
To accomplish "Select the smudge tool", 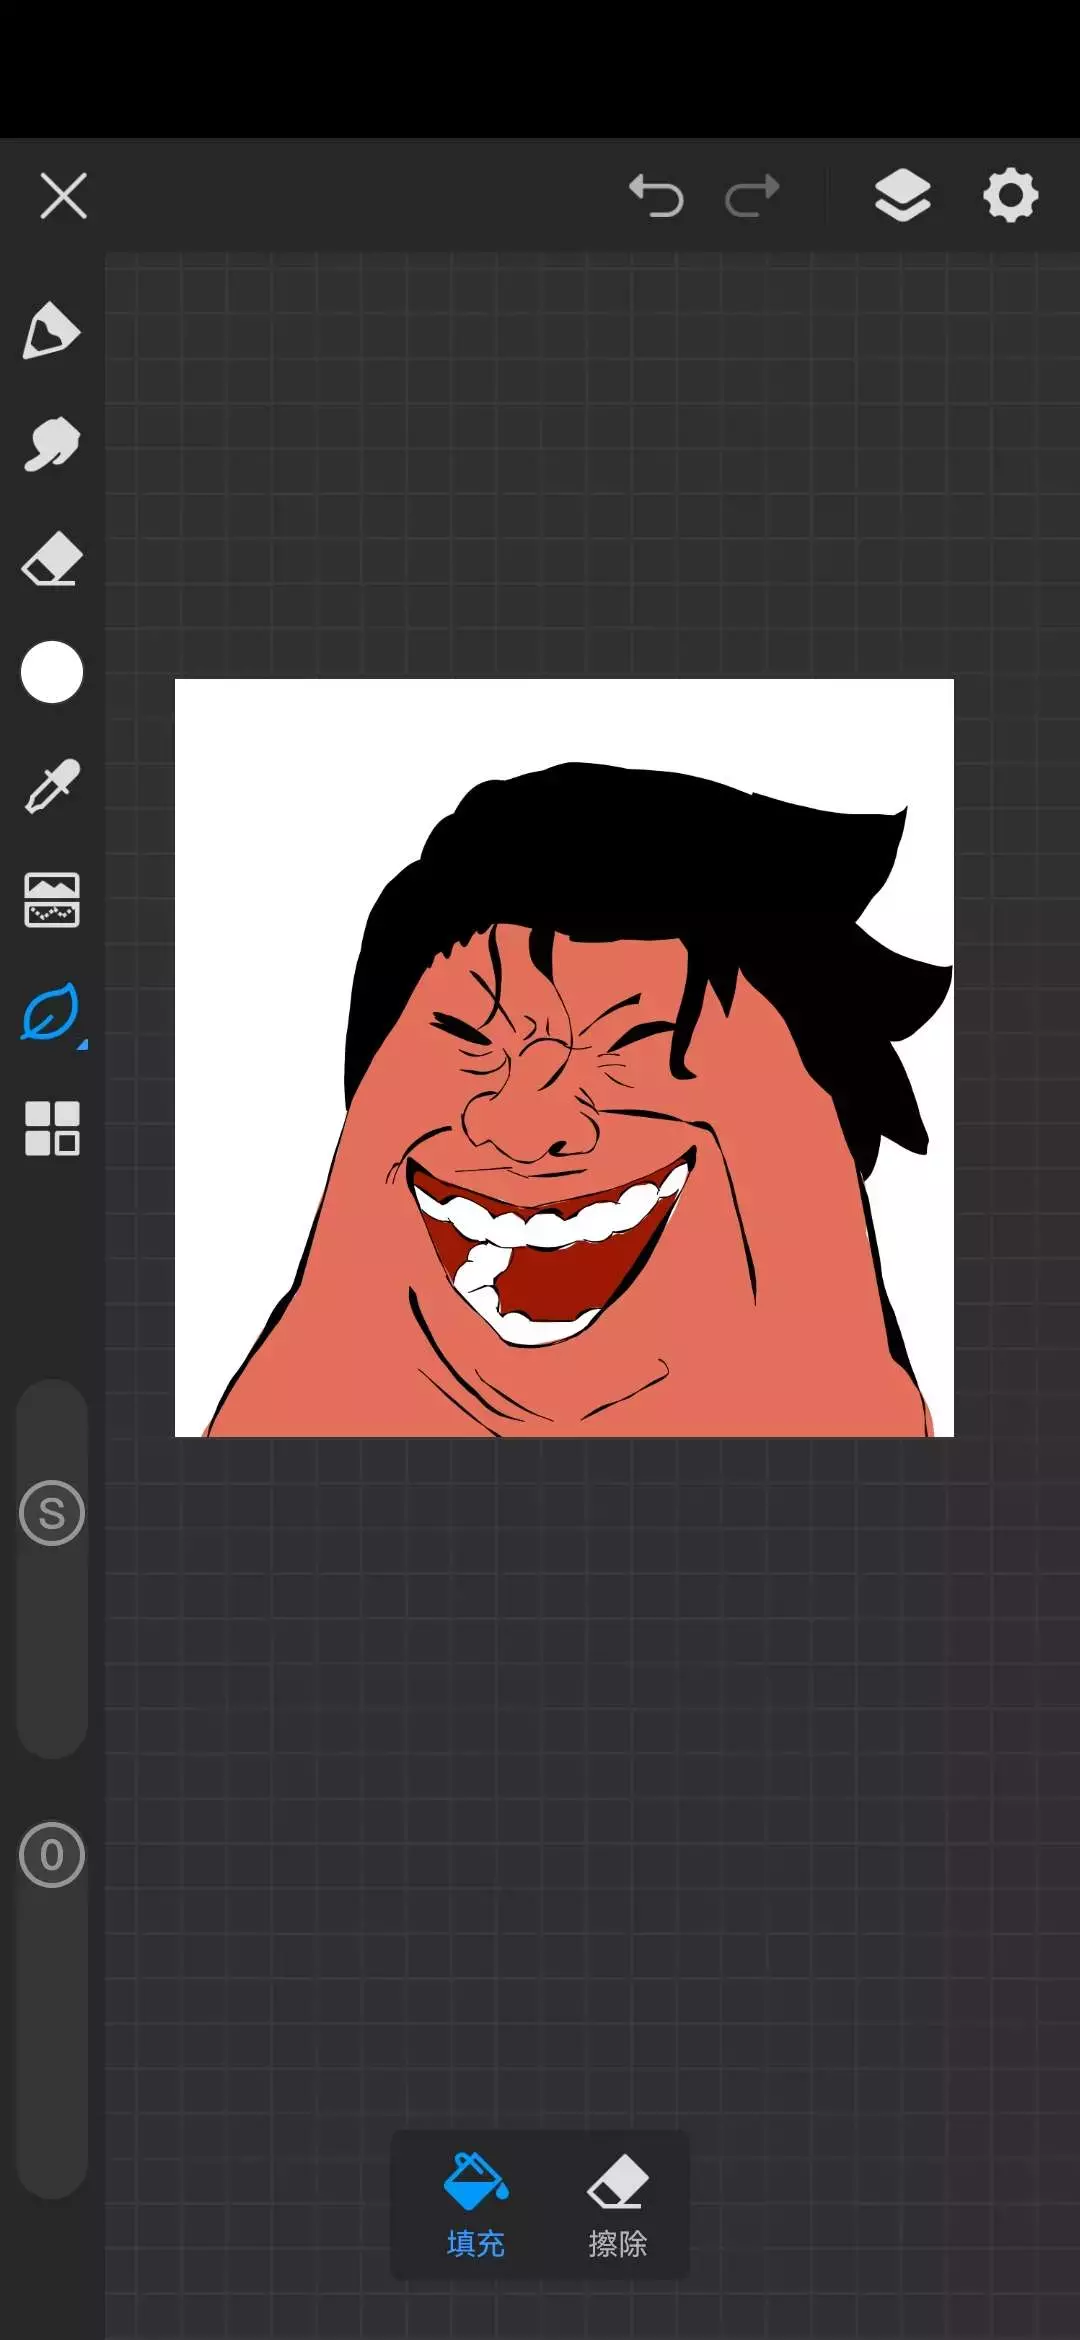I will click(51, 444).
